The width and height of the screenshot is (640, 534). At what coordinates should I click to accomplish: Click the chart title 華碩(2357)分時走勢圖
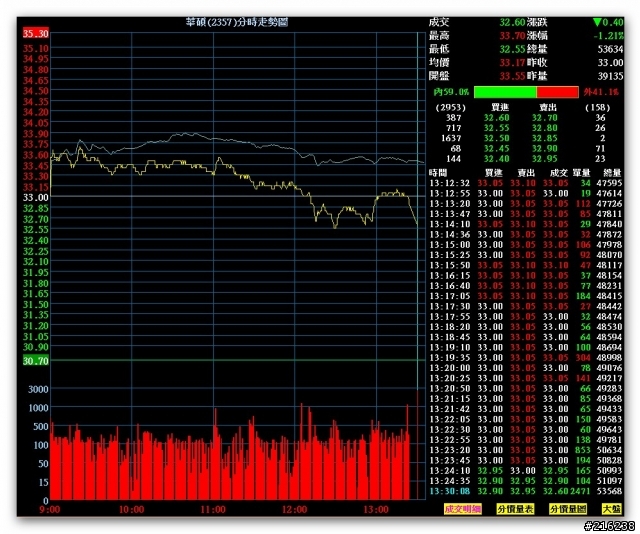tap(237, 22)
